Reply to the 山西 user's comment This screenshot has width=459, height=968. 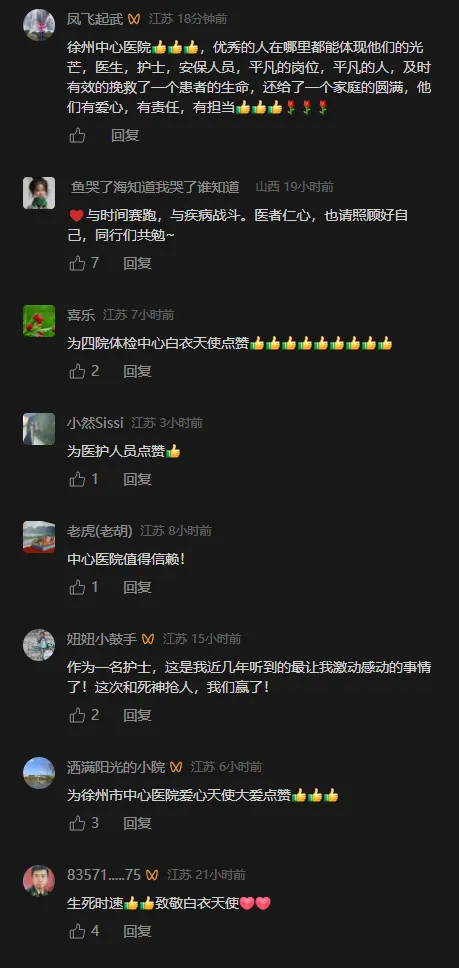click(138, 263)
